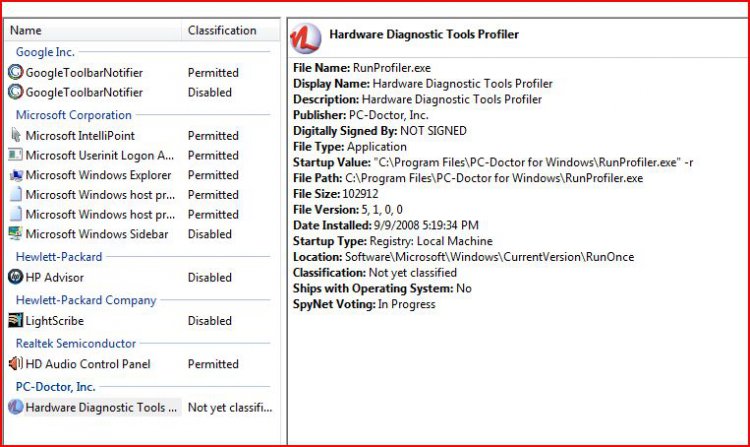Viewport: 750px width, 447px height.
Task: Click the first GoogleToolbarNotifier icon (Permitted row)
Action: 15,72
